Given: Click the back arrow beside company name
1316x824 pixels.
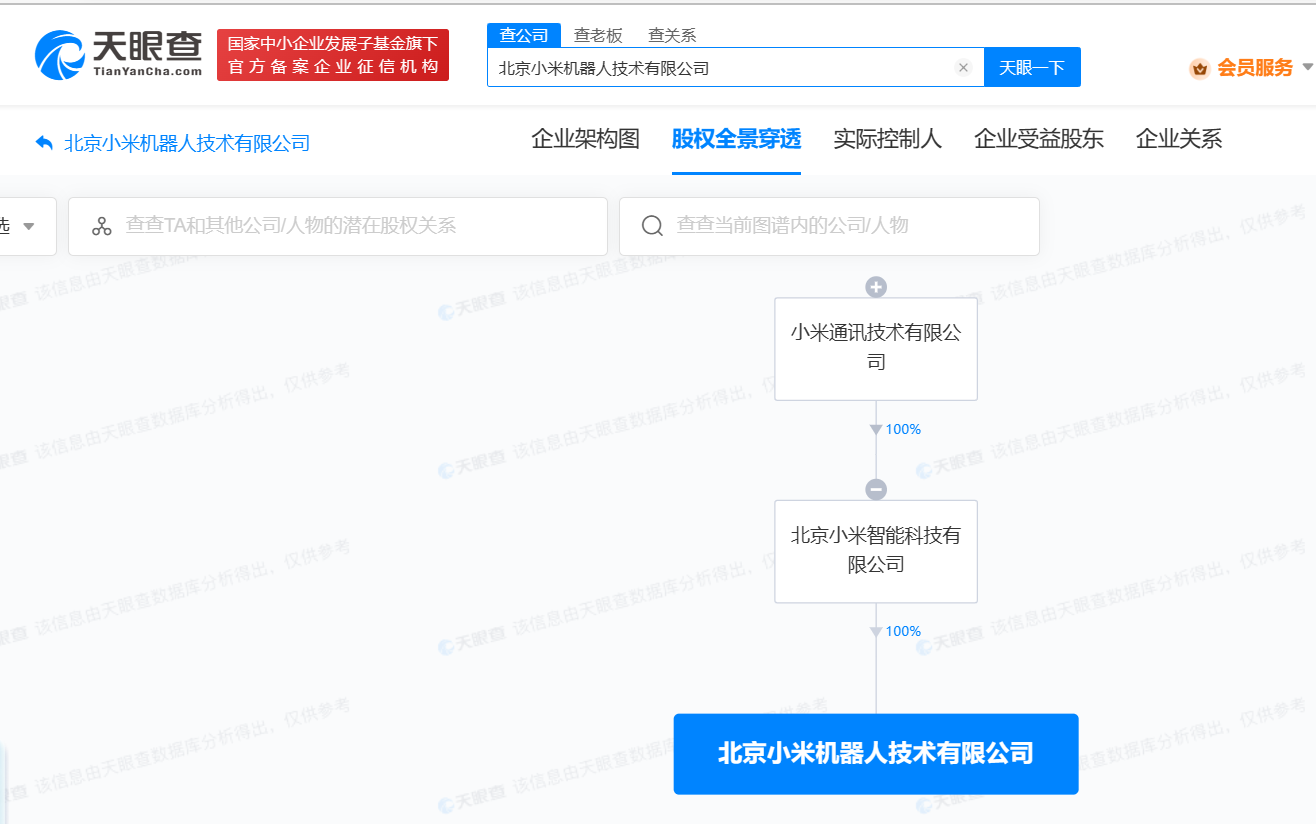Looking at the screenshot, I should tap(44, 142).
